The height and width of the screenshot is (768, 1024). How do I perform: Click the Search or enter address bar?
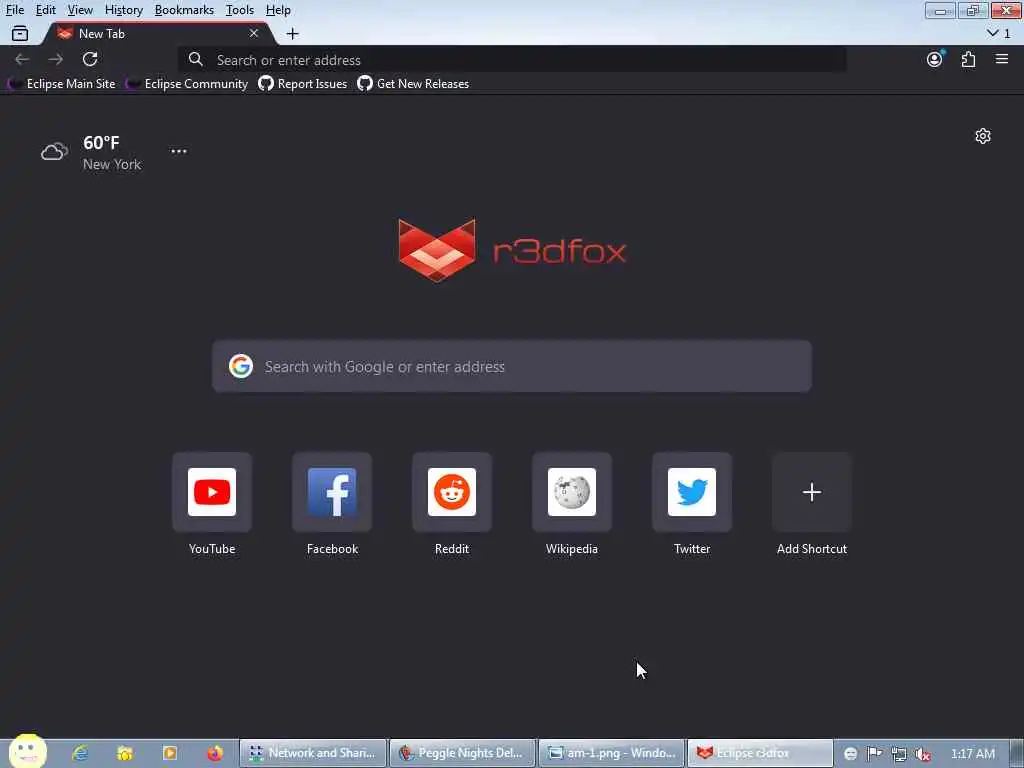point(513,59)
